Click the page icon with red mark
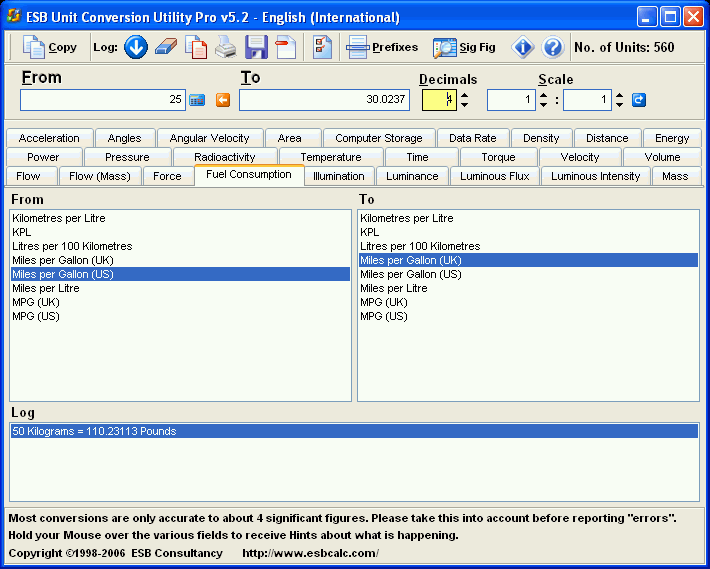Image resolution: width=710 pixels, height=569 pixels. coord(286,47)
